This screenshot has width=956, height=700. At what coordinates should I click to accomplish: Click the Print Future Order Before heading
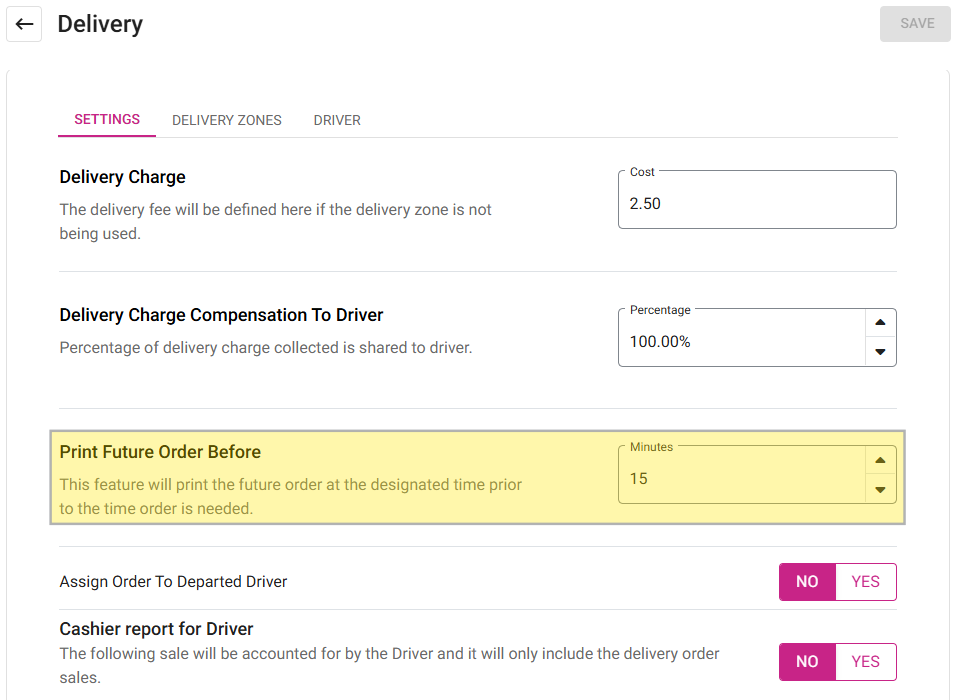click(160, 452)
